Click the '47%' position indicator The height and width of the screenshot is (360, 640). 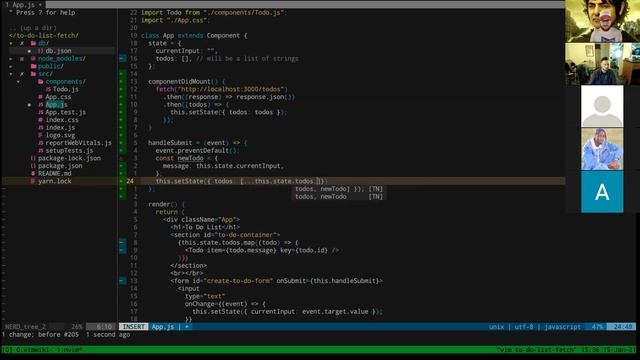597,327
